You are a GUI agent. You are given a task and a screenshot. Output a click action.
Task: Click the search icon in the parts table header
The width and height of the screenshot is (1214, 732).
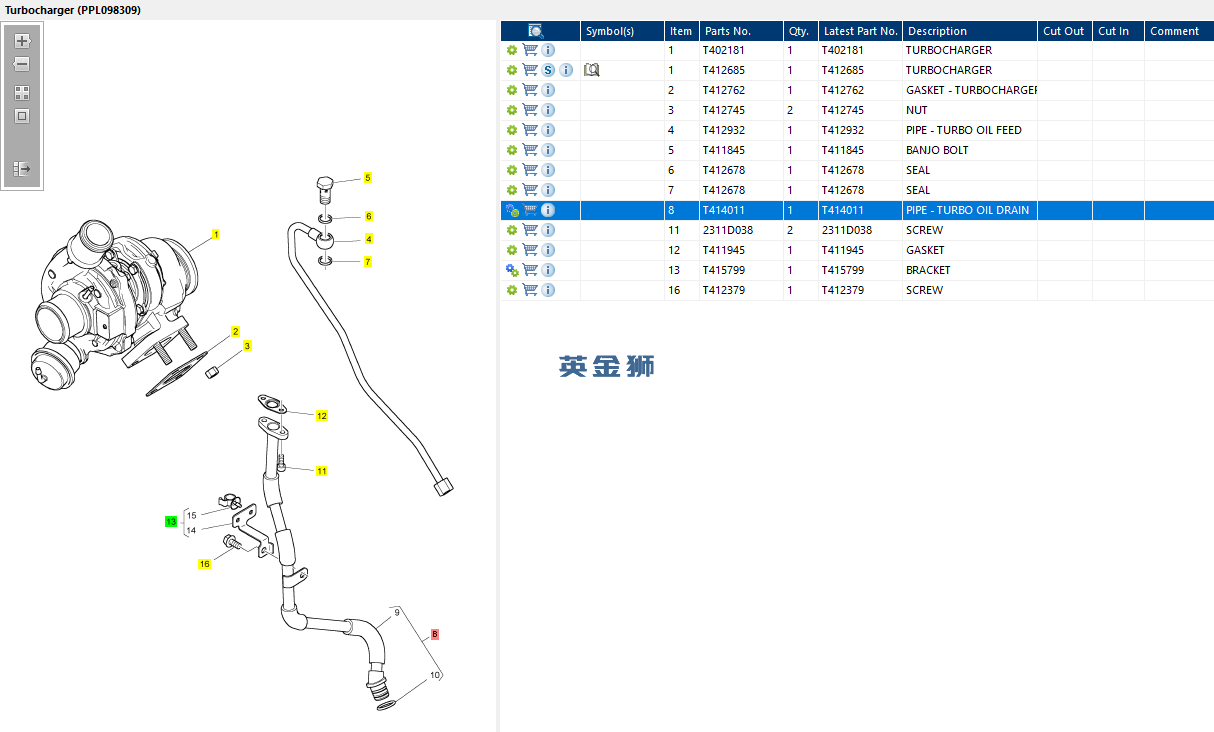click(536, 31)
